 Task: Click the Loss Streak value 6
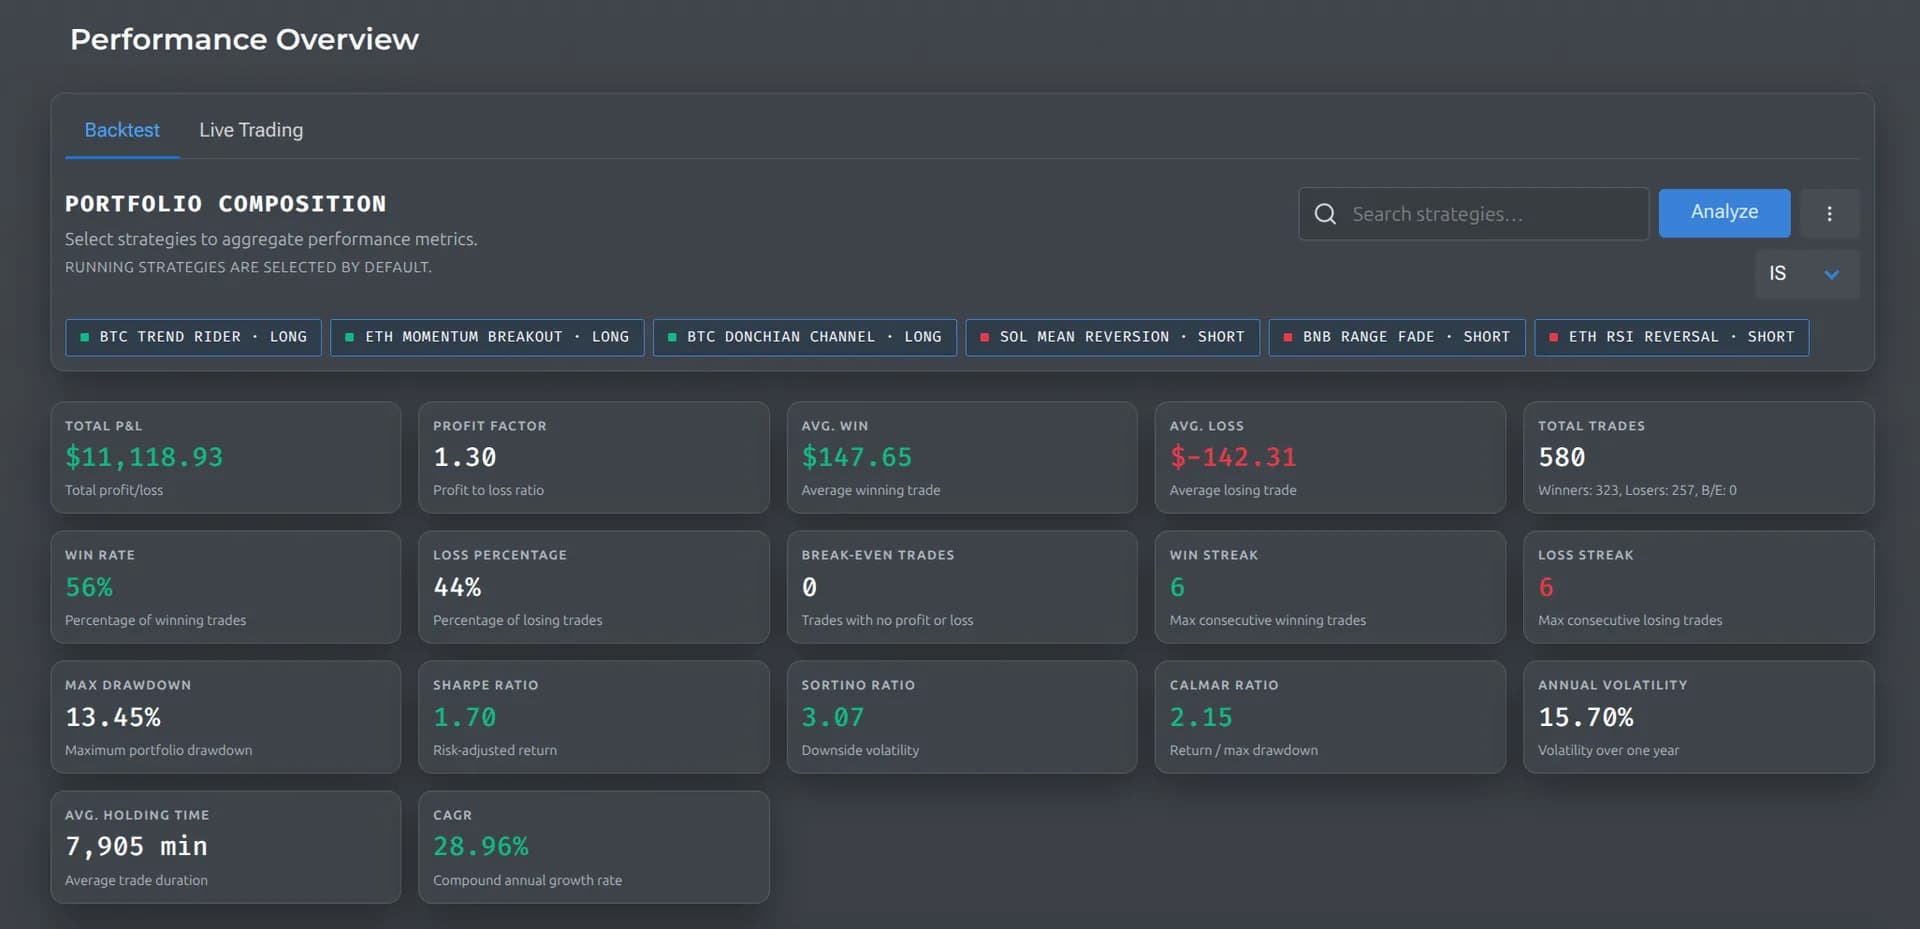point(1546,587)
